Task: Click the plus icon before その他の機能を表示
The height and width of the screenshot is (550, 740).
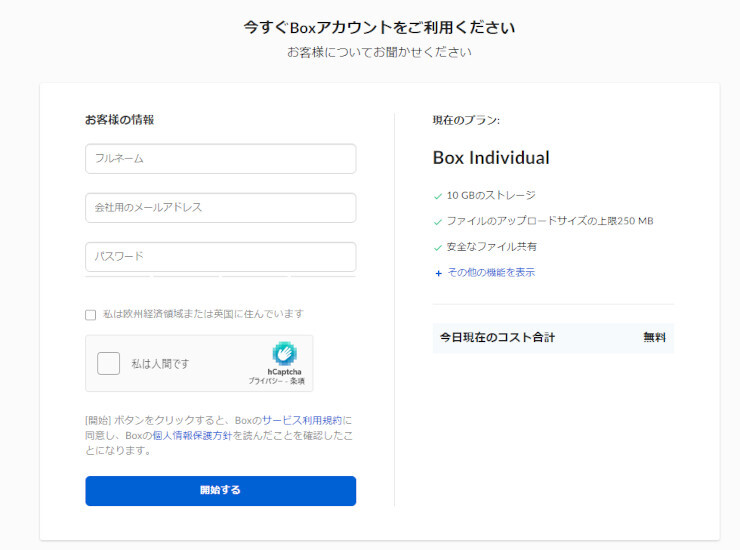Action: coord(438,273)
